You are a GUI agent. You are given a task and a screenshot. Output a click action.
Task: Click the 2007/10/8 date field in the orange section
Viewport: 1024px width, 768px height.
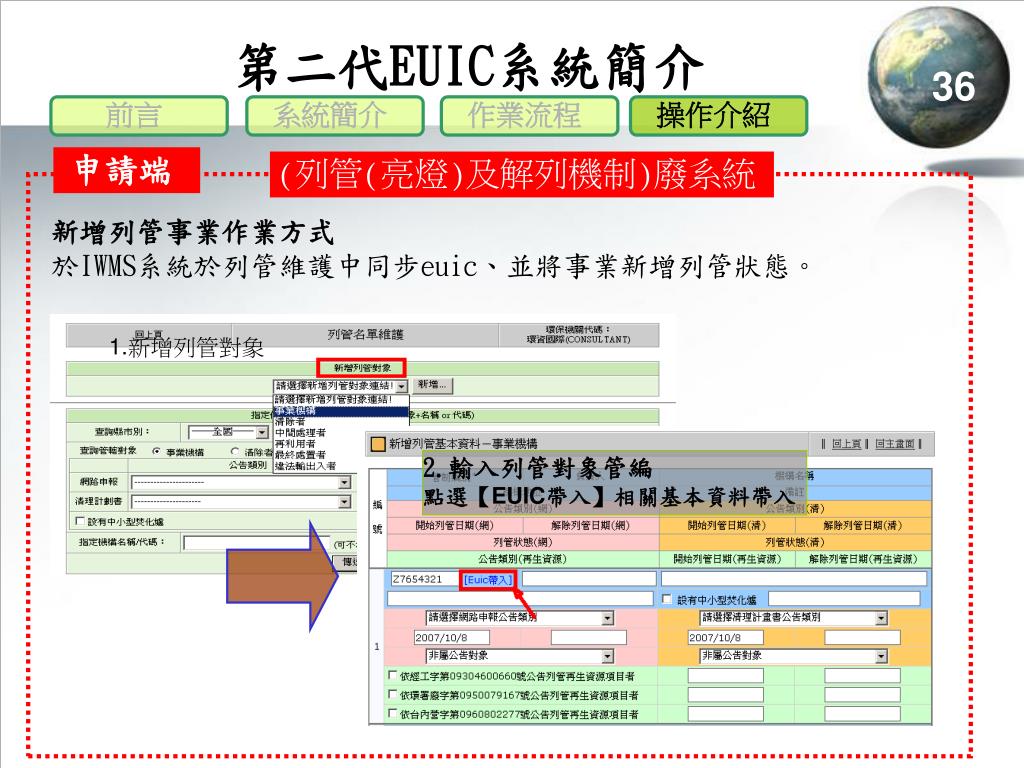(726, 637)
